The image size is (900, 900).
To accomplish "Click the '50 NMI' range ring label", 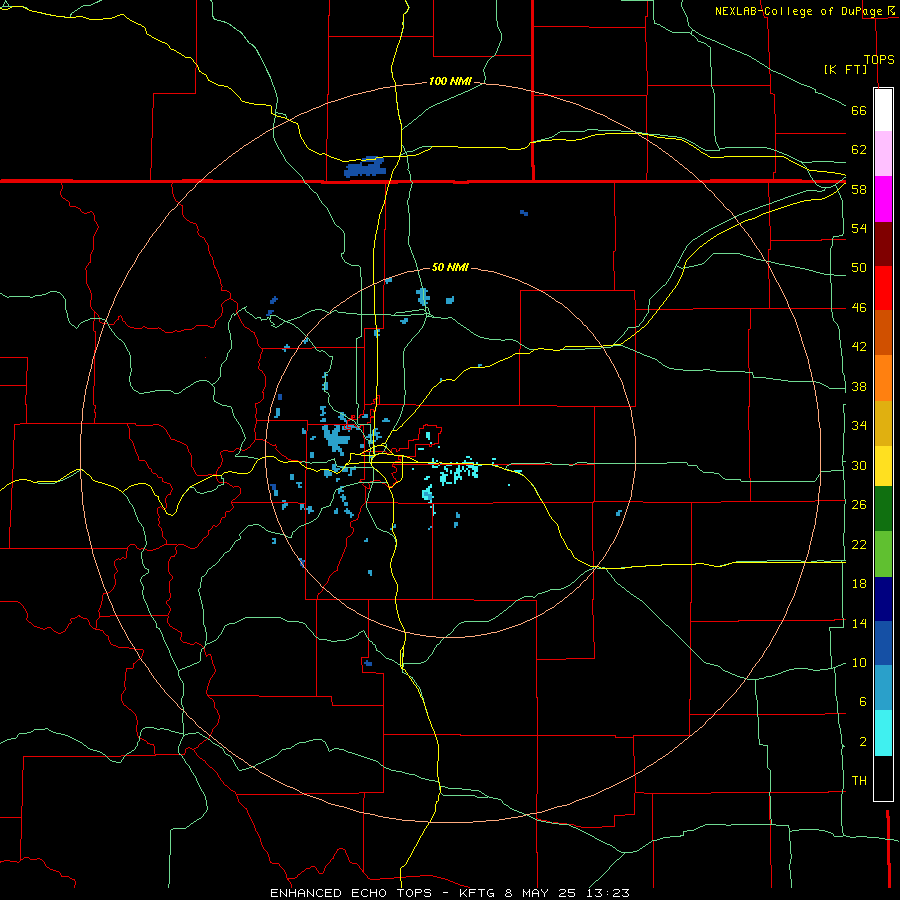I will click(450, 267).
